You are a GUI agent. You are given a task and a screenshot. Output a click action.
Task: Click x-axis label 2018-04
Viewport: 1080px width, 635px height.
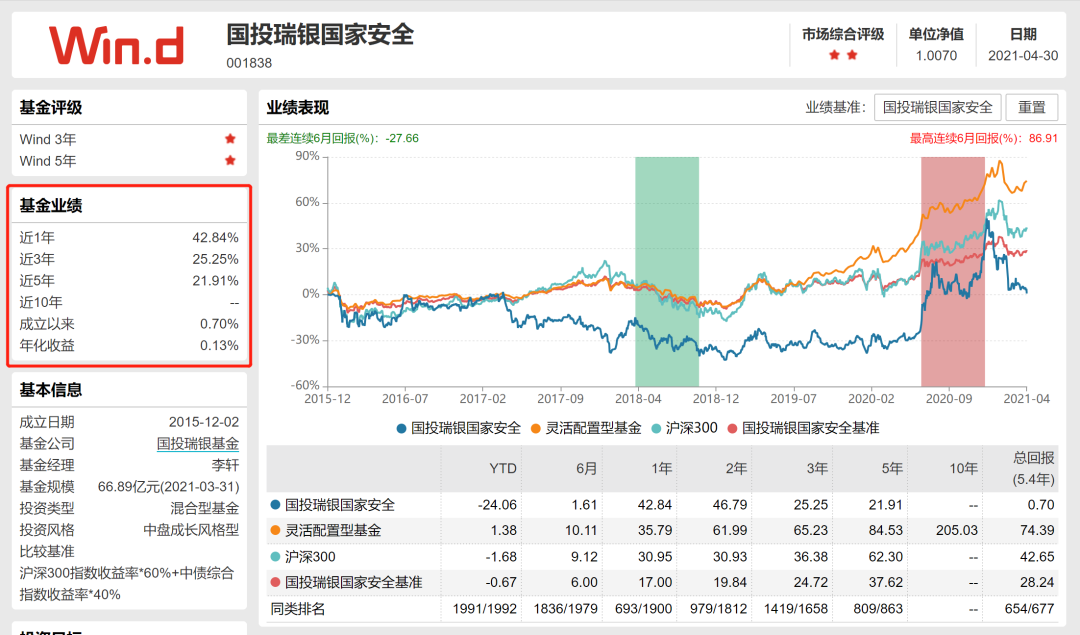click(638, 399)
